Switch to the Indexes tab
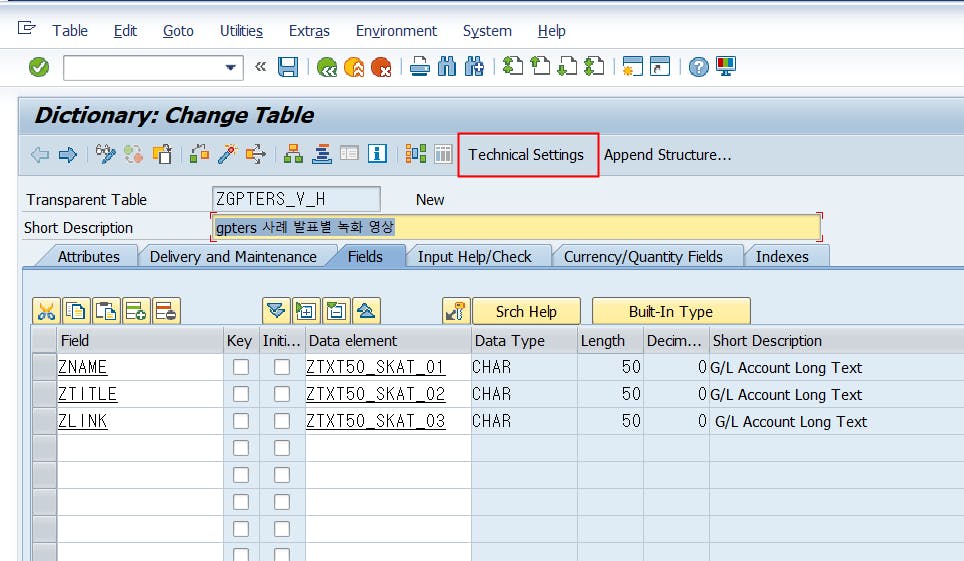The height and width of the screenshot is (561, 964). [x=782, y=257]
